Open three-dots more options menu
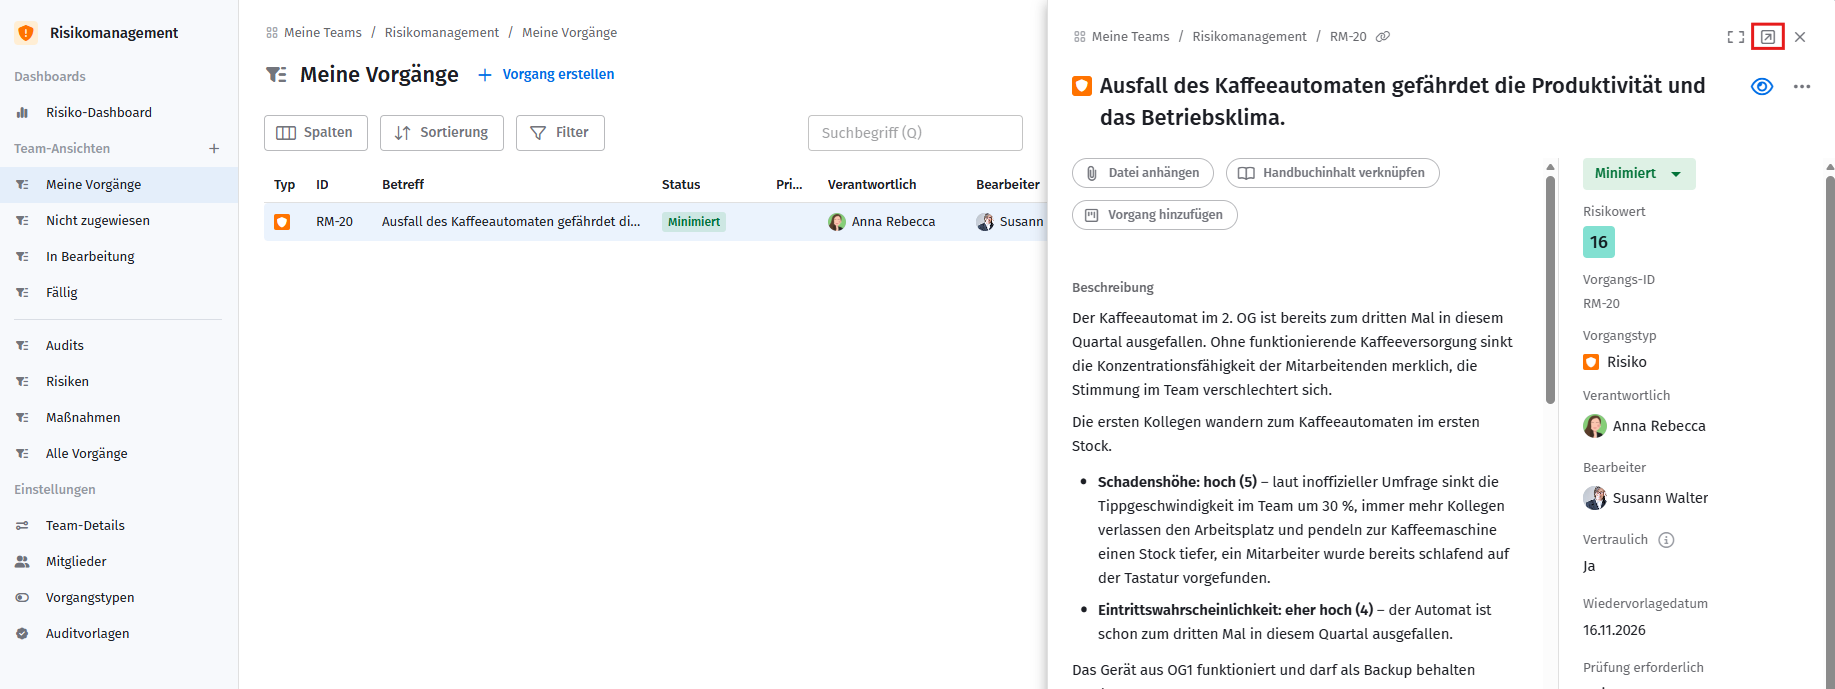The height and width of the screenshot is (689, 1835). [1801, 87]
